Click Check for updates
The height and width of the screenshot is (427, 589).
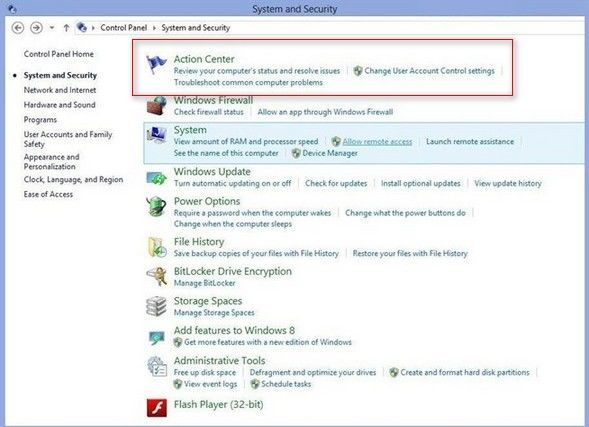(x=336, y=183)
